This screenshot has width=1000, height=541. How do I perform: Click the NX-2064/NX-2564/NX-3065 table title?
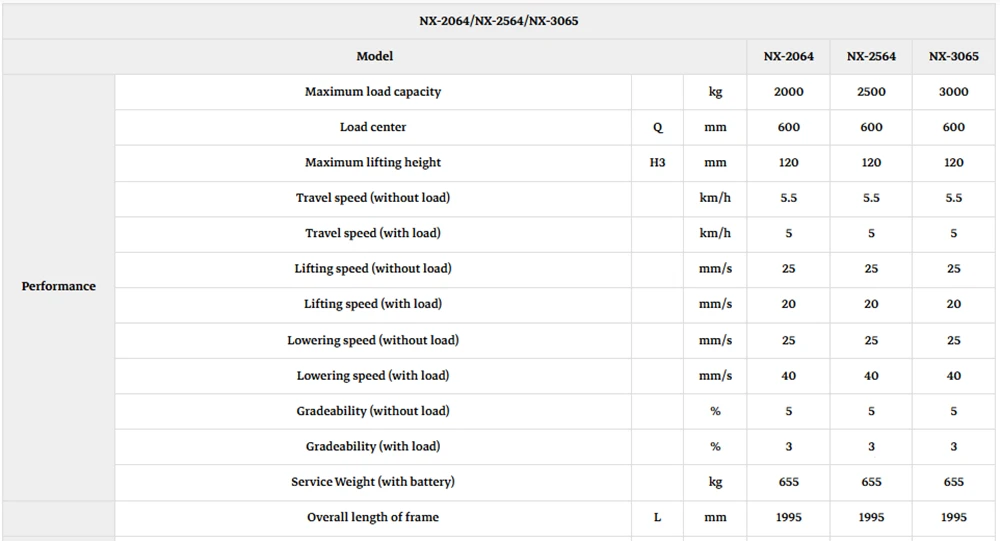pos(499,21)
